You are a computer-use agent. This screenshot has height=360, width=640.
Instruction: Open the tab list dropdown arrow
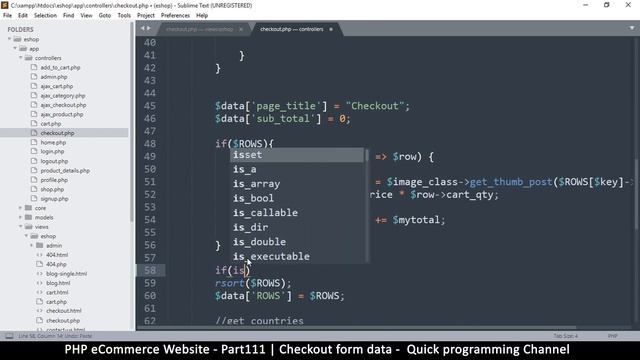632,28
